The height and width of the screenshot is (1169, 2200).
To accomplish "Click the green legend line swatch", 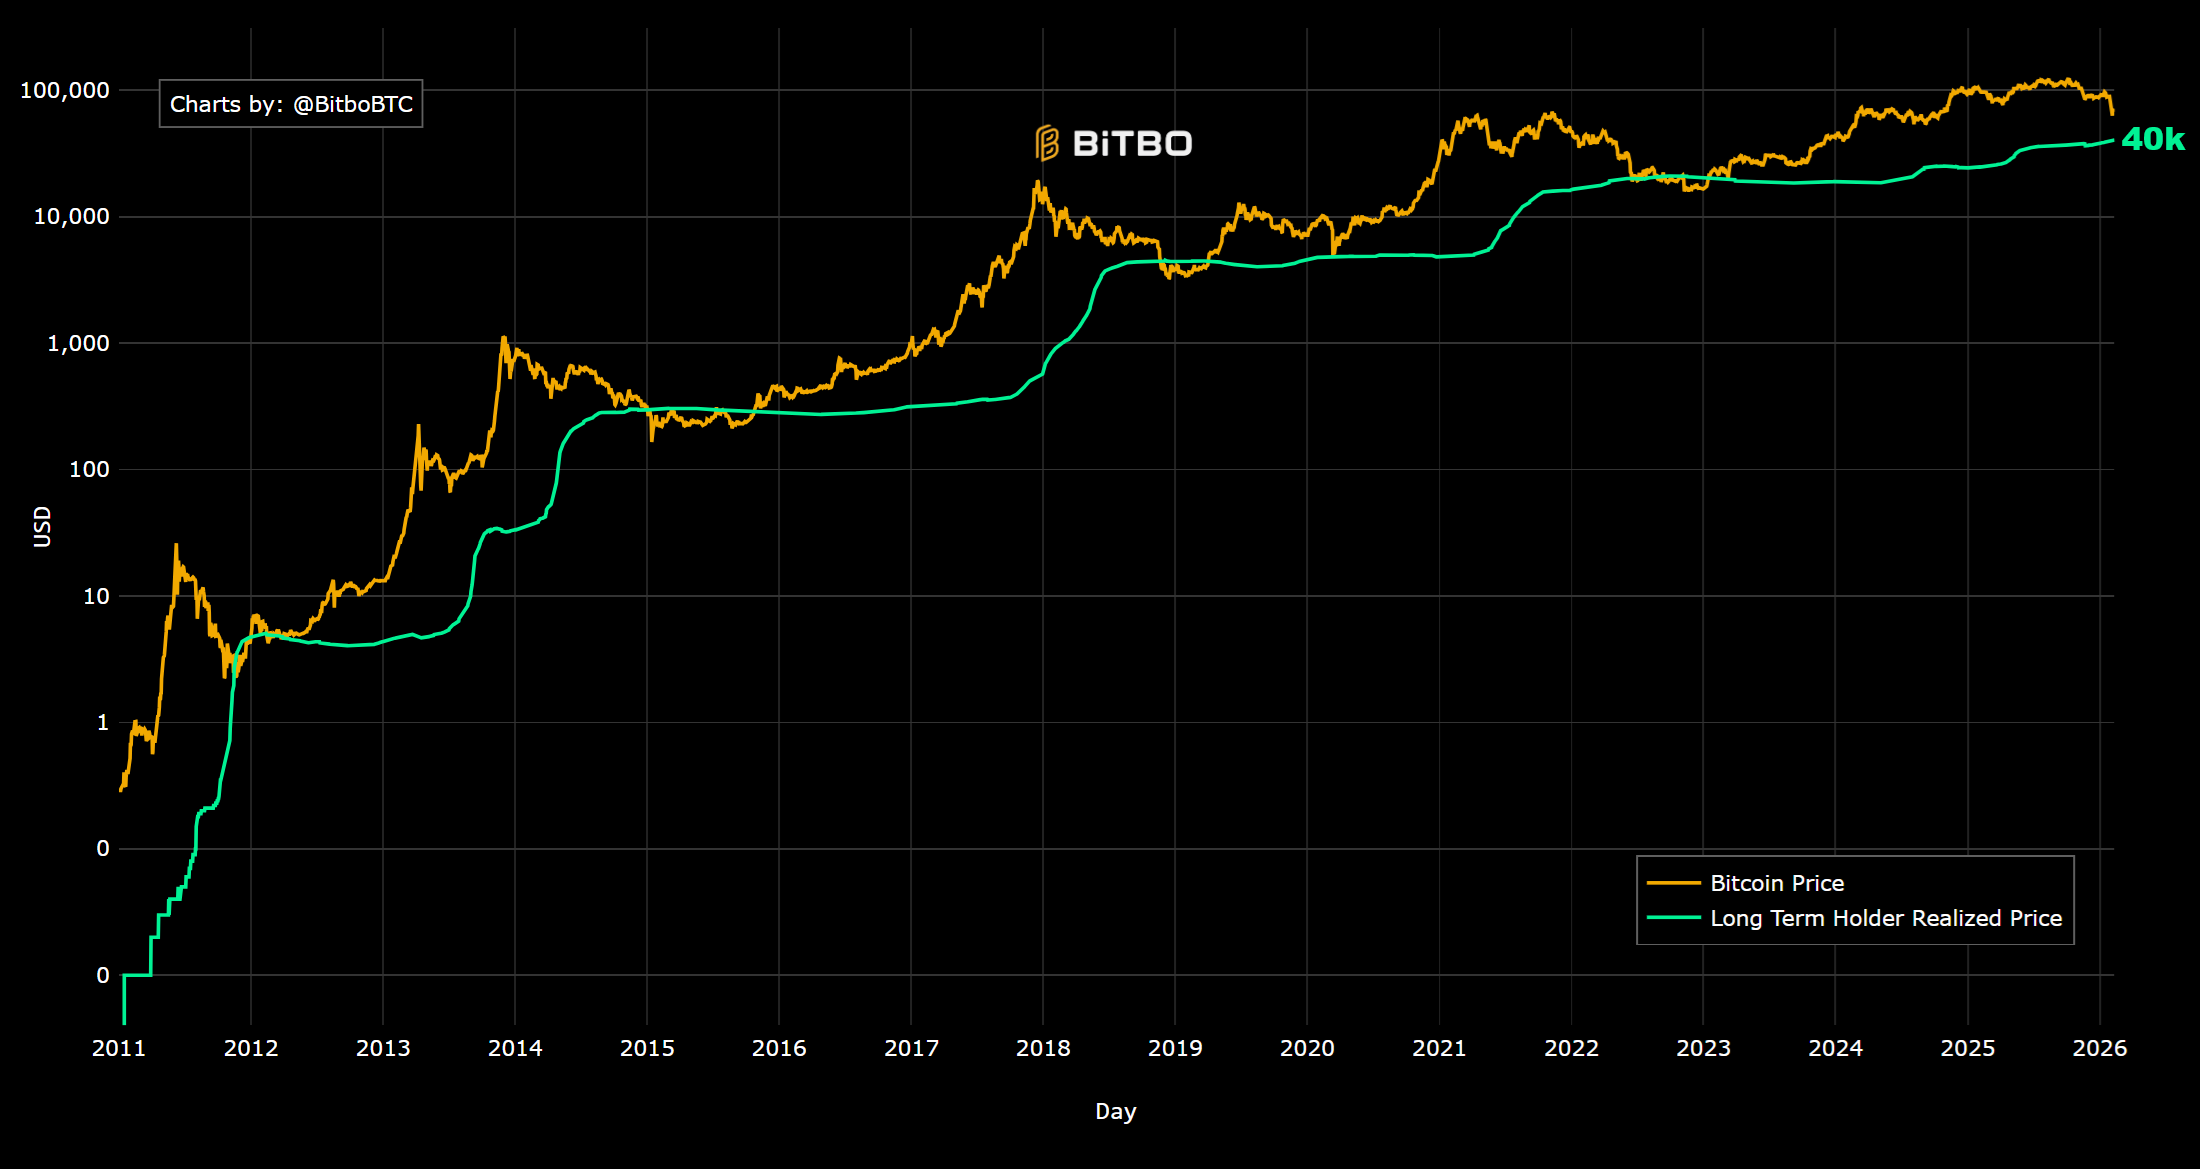I will pos(1673,918).
